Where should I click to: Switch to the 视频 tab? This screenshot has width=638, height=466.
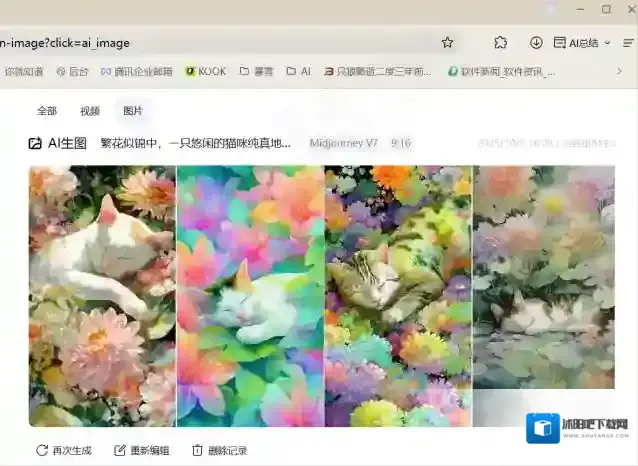pos(90,111)
